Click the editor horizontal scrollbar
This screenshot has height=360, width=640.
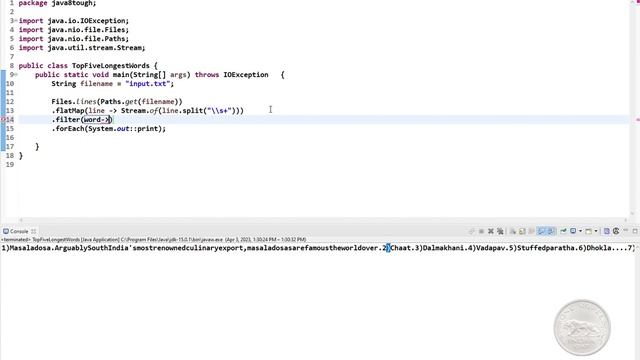322,220
